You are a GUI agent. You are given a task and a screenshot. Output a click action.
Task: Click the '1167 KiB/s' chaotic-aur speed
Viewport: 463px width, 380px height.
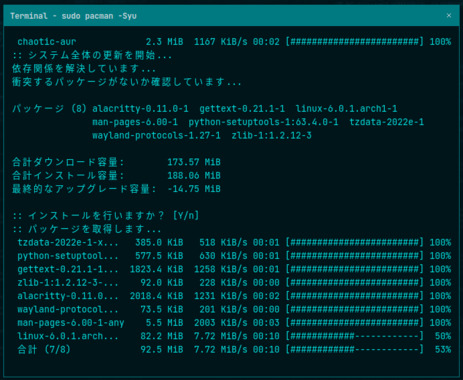pyautogui.click(x=221, y=42)
